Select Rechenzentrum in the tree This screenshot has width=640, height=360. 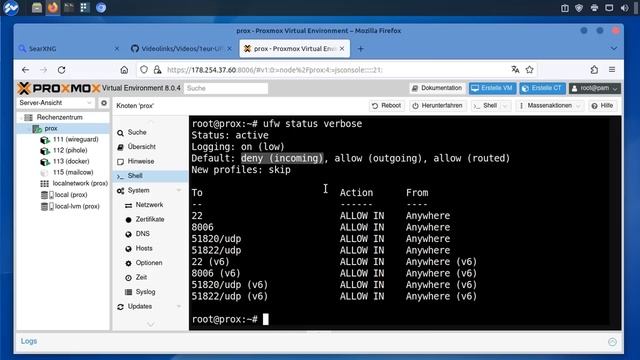coord(60,117)
